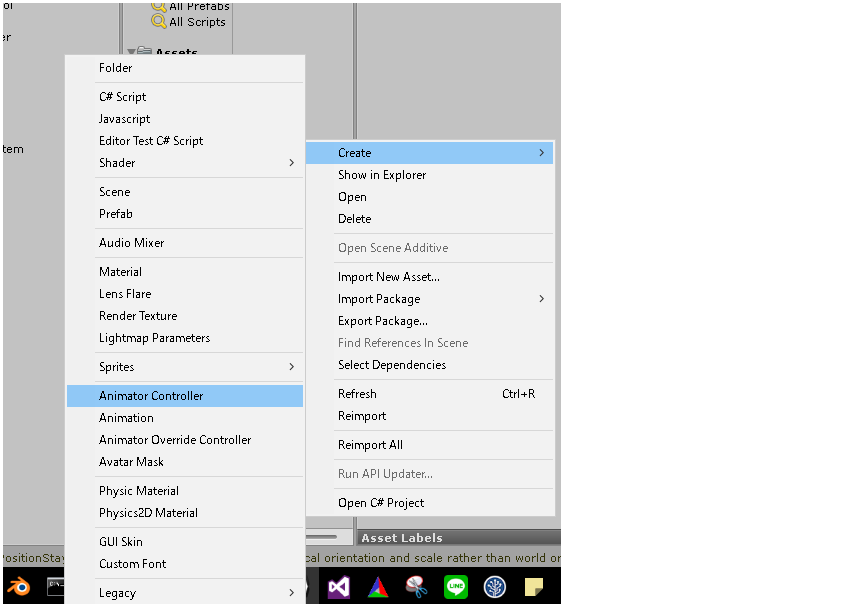Screen dimensions: 862x604
Task: Choose Open in the context menu
Action: click(429, 197)
